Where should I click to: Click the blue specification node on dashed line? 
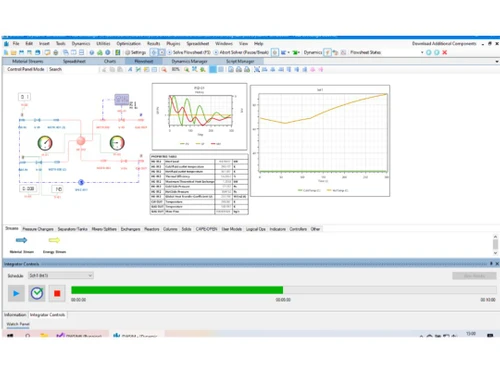tap(81, 182)
